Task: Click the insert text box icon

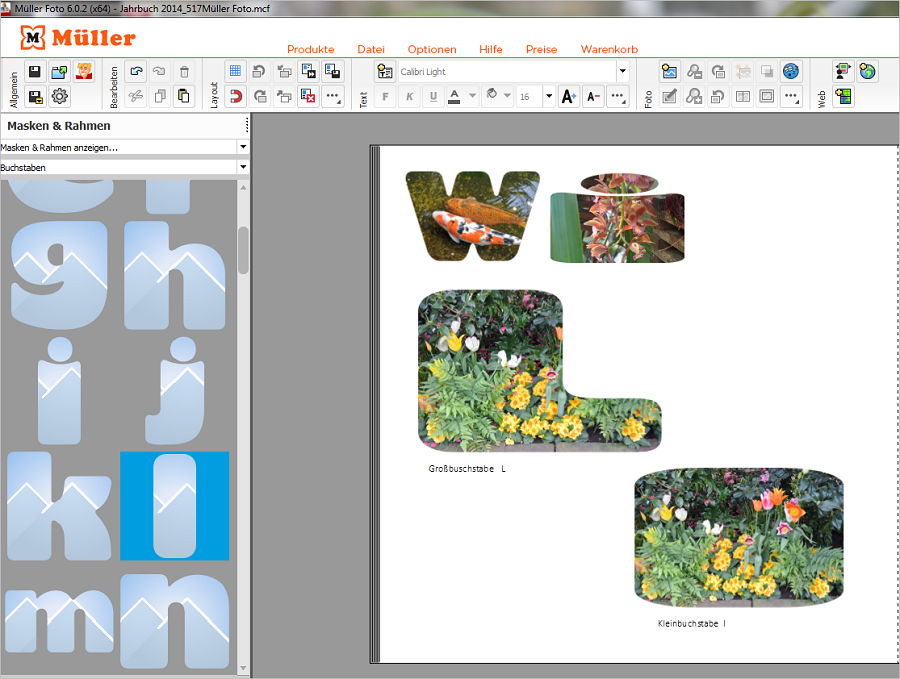Action: (384, 72)
